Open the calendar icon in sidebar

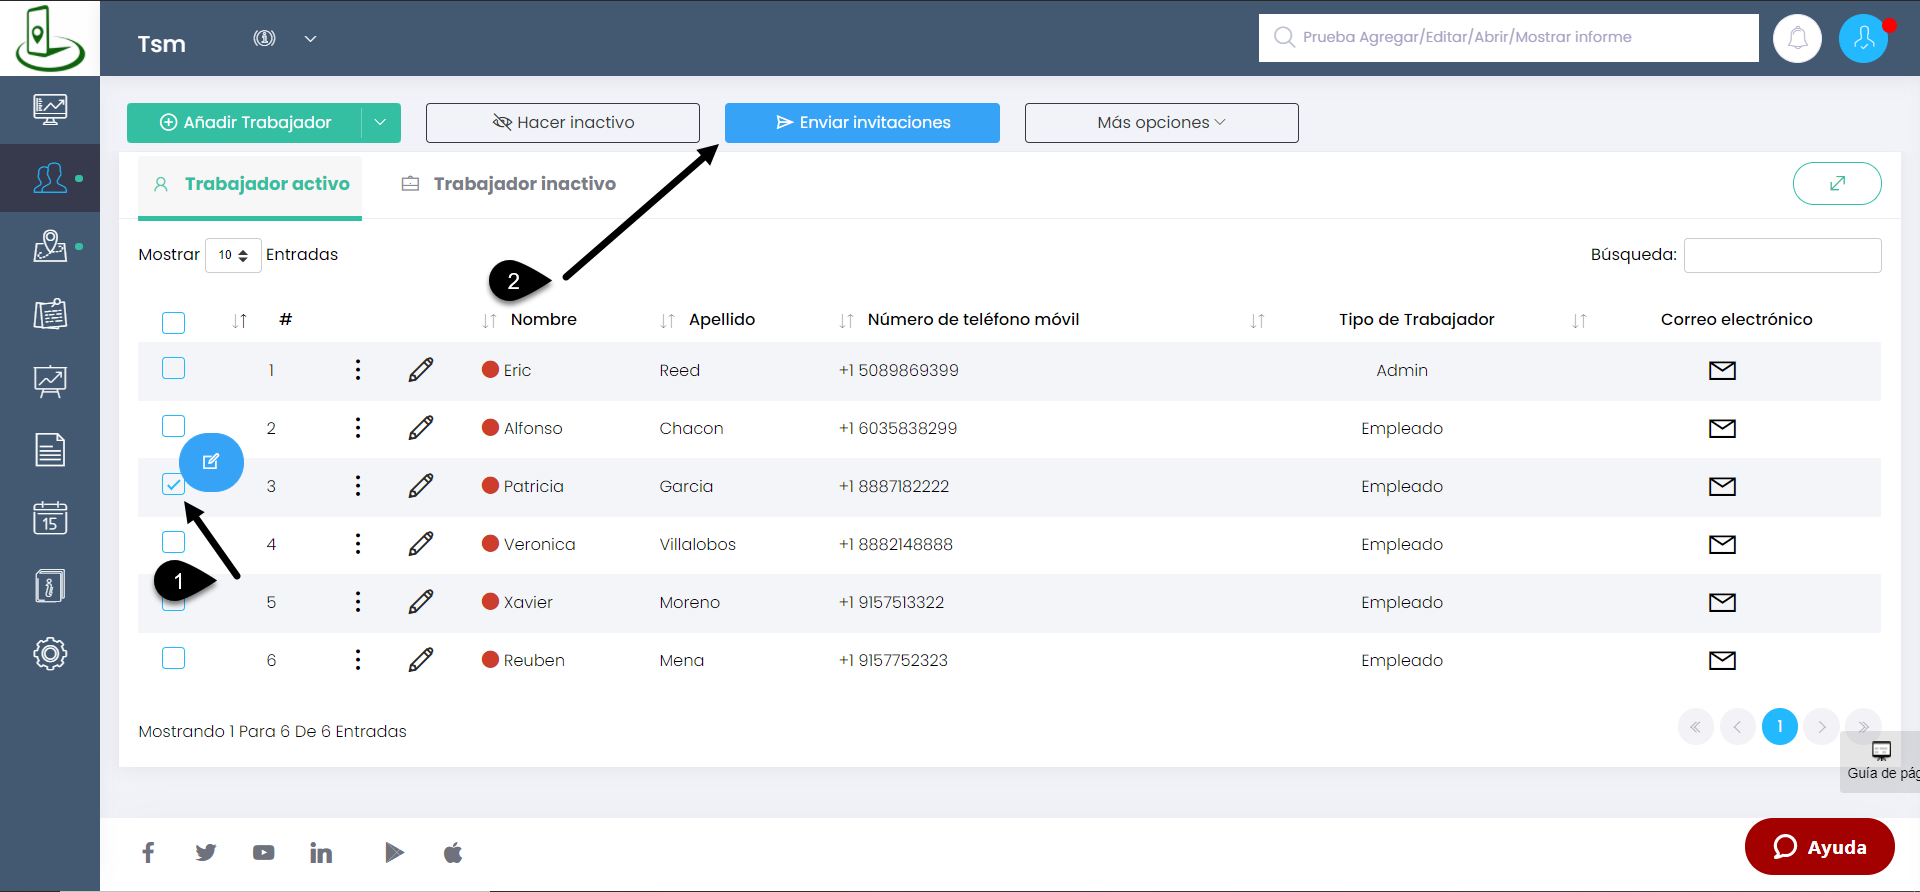pyautogui.click(x=50, y=518)
